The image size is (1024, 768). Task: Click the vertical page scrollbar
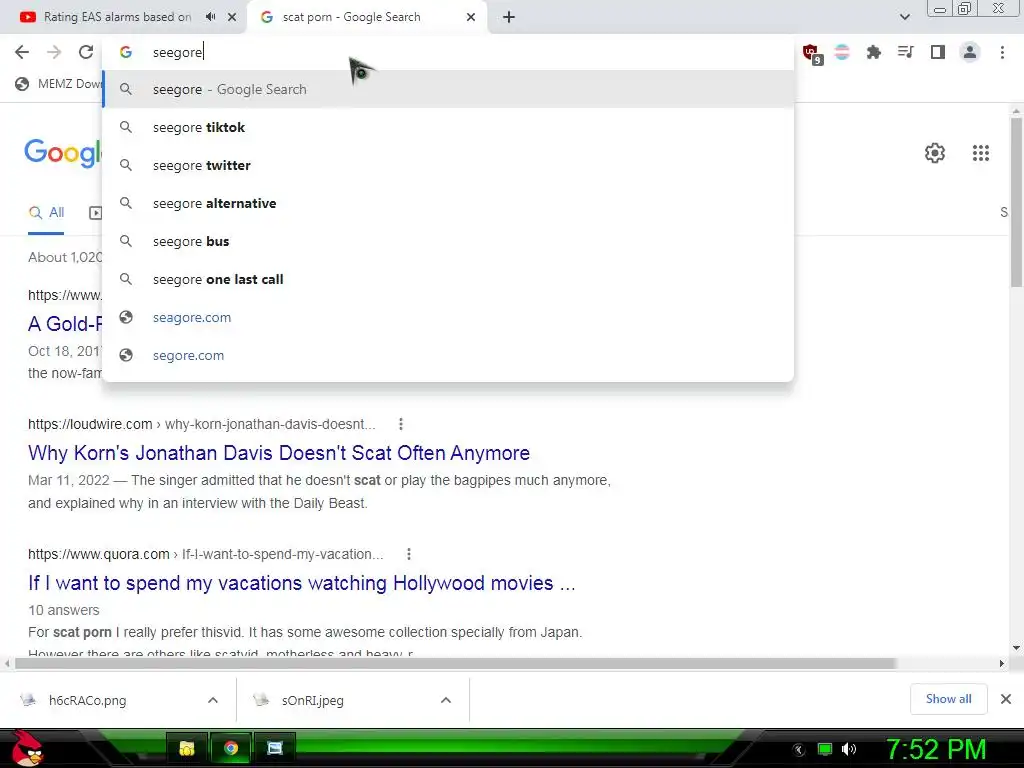[1016, 202]
